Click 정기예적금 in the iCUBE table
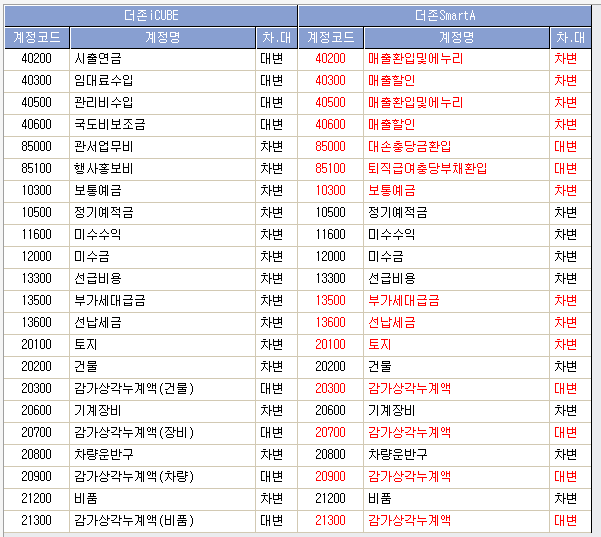This screenshot has height=537, width=601. pyautogui.click(x=163, y=213)
